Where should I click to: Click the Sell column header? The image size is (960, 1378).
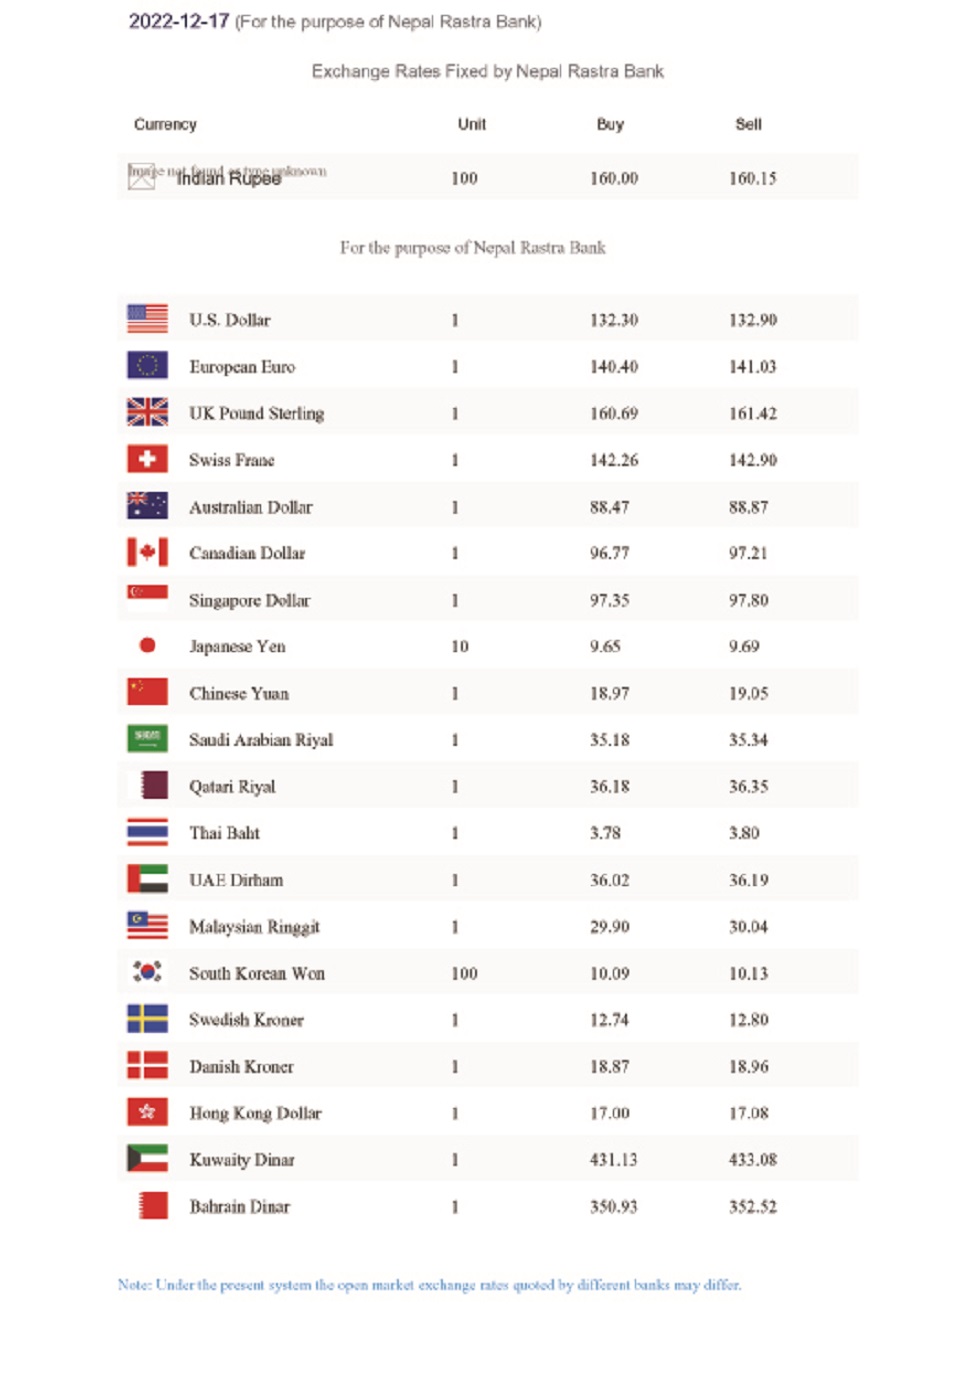tap(748, 124)
